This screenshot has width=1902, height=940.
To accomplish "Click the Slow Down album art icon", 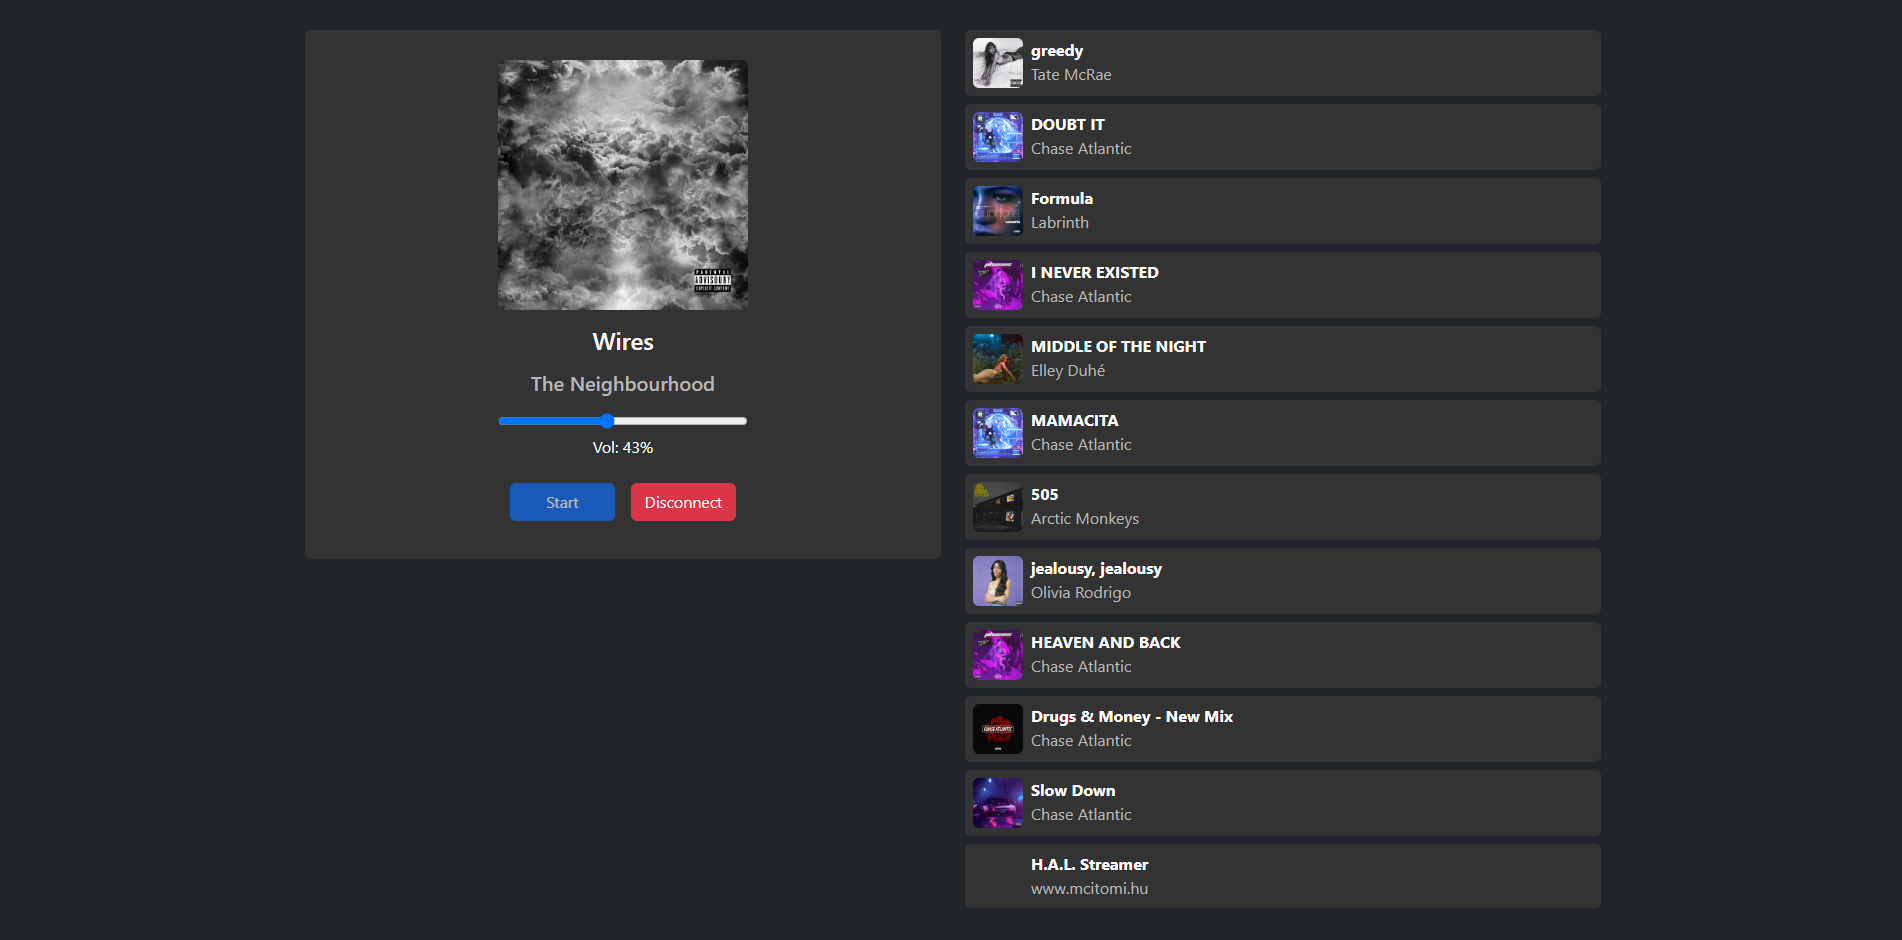I will (997, 803).
